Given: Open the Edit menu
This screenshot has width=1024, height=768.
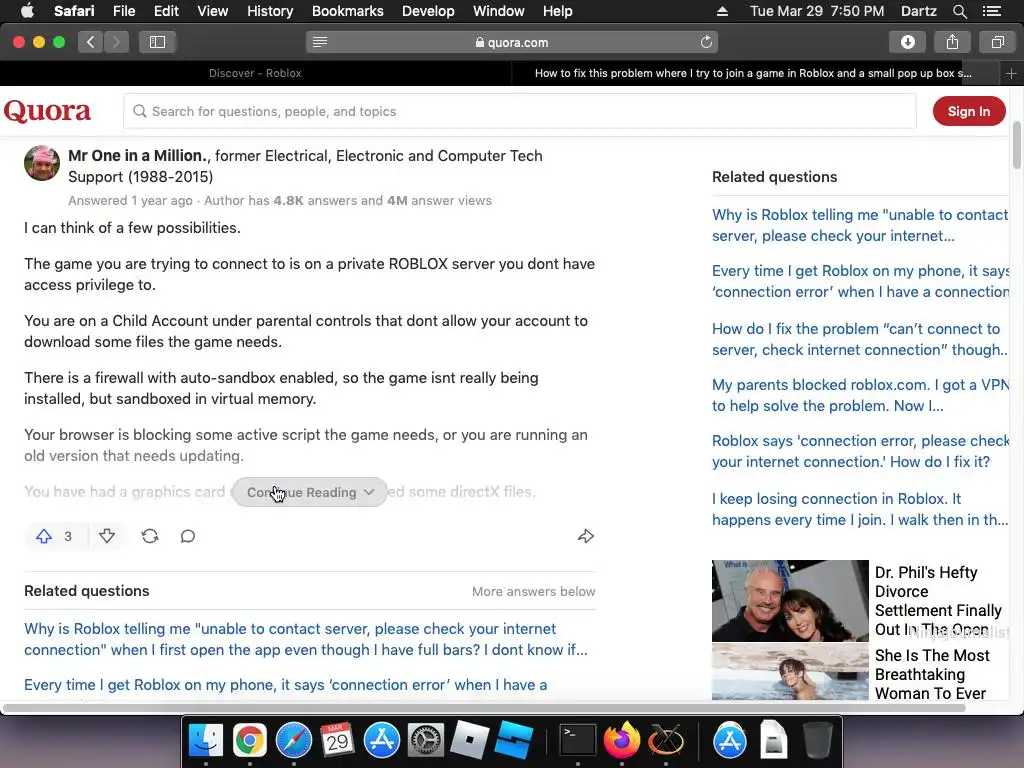Looking at the screenshot, I should (x=166, y=11).
